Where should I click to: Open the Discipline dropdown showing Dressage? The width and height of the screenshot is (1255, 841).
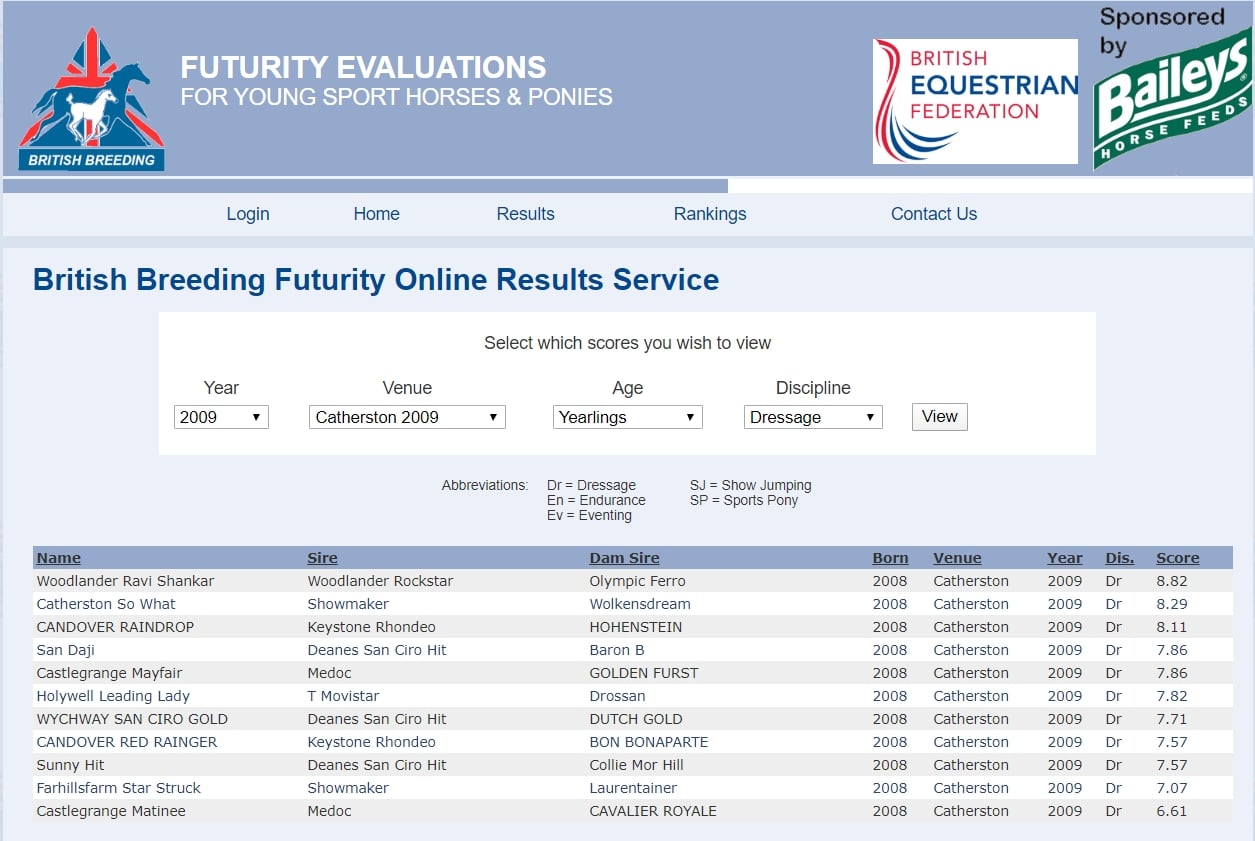813,417
